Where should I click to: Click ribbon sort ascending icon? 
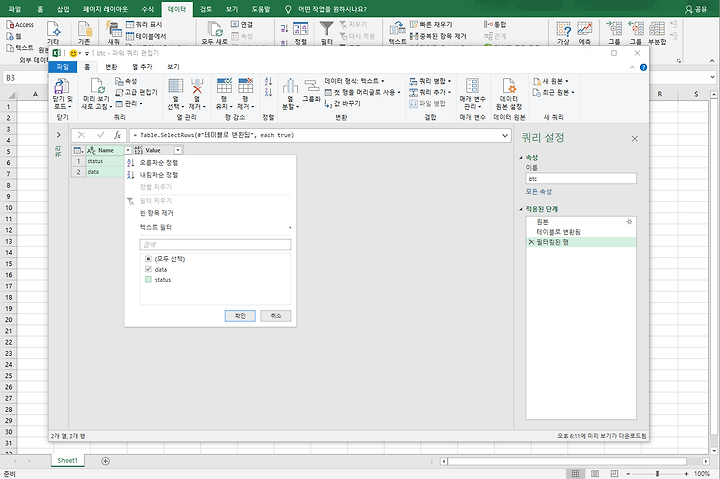269,81
